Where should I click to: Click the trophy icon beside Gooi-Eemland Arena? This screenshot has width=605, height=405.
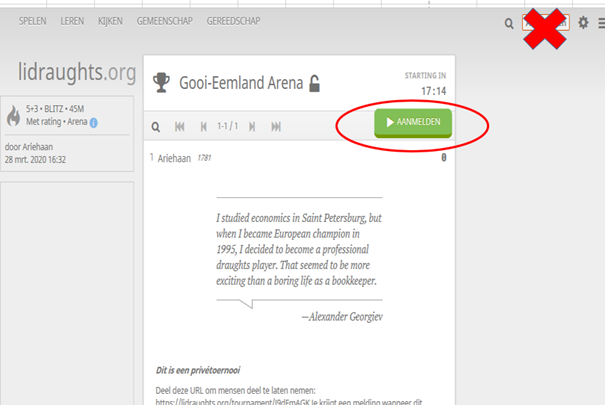pos(161,83)
